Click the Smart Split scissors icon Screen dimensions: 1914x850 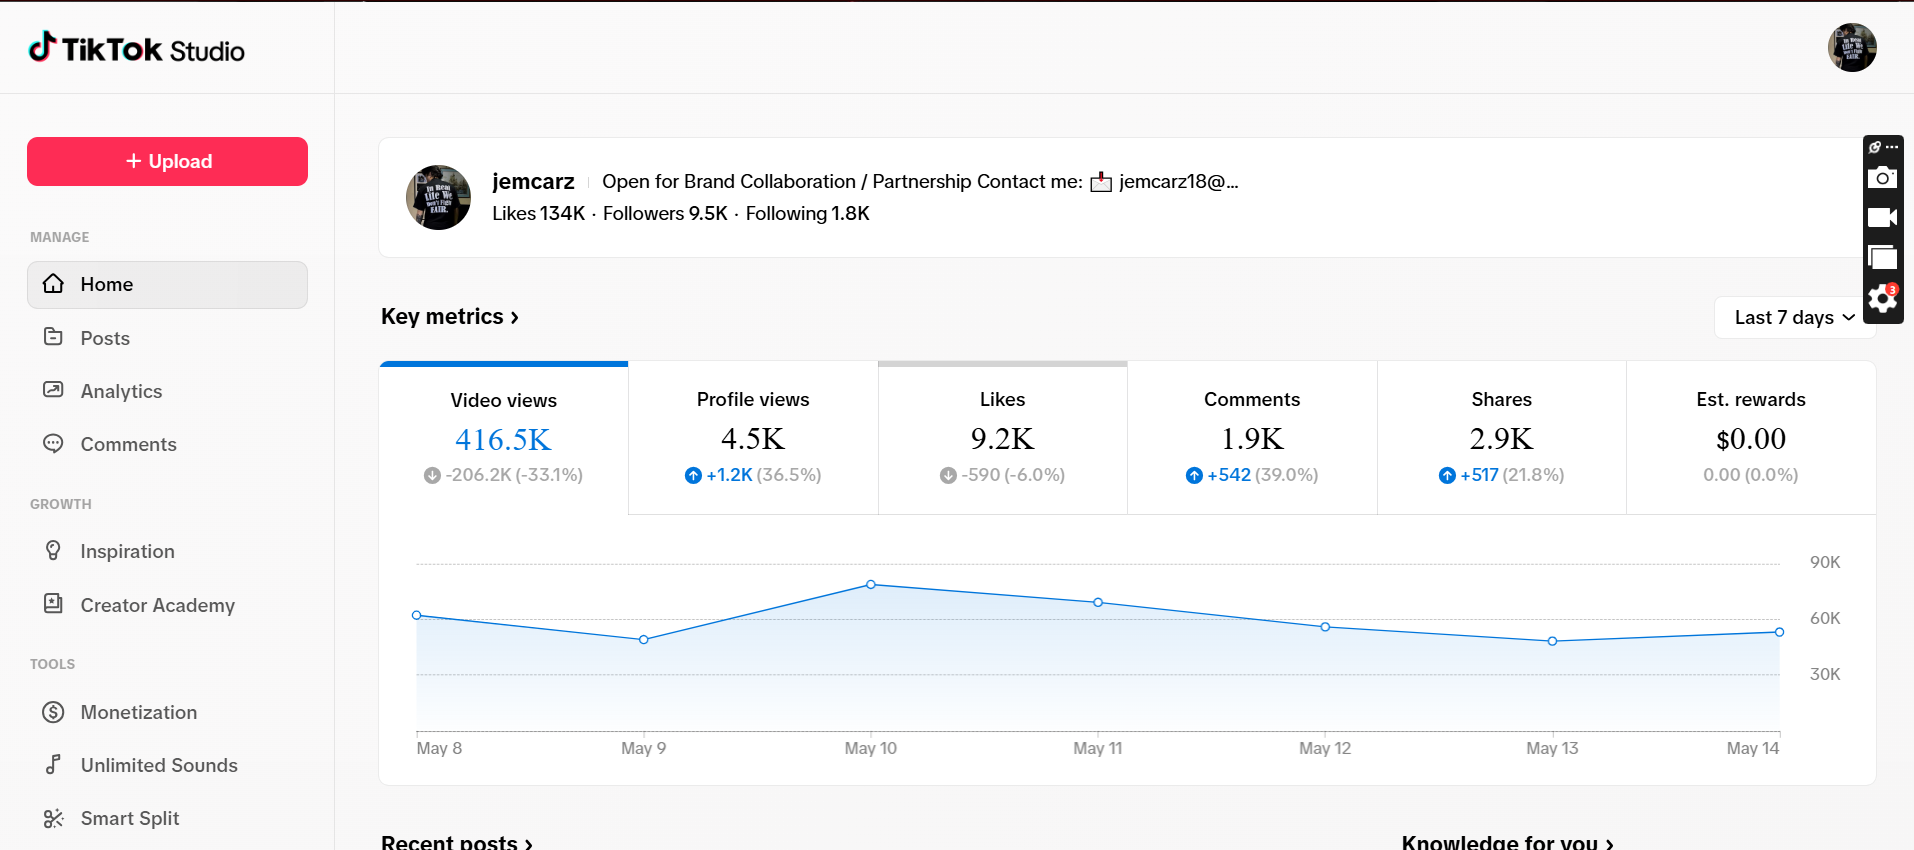(54, 818)
